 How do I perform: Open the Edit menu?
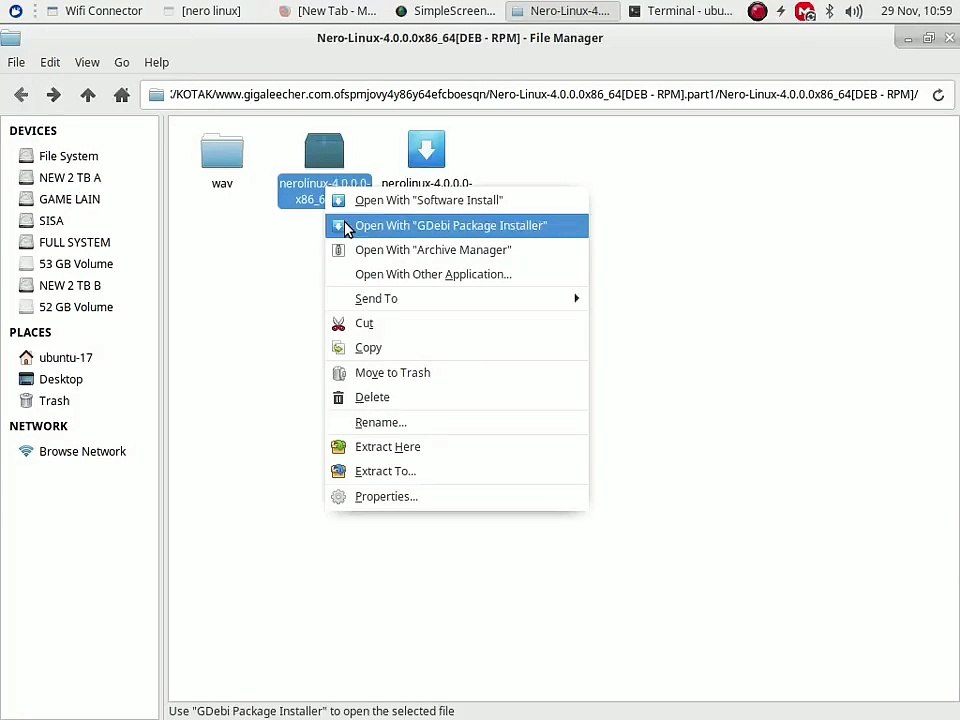coord(50,62)
